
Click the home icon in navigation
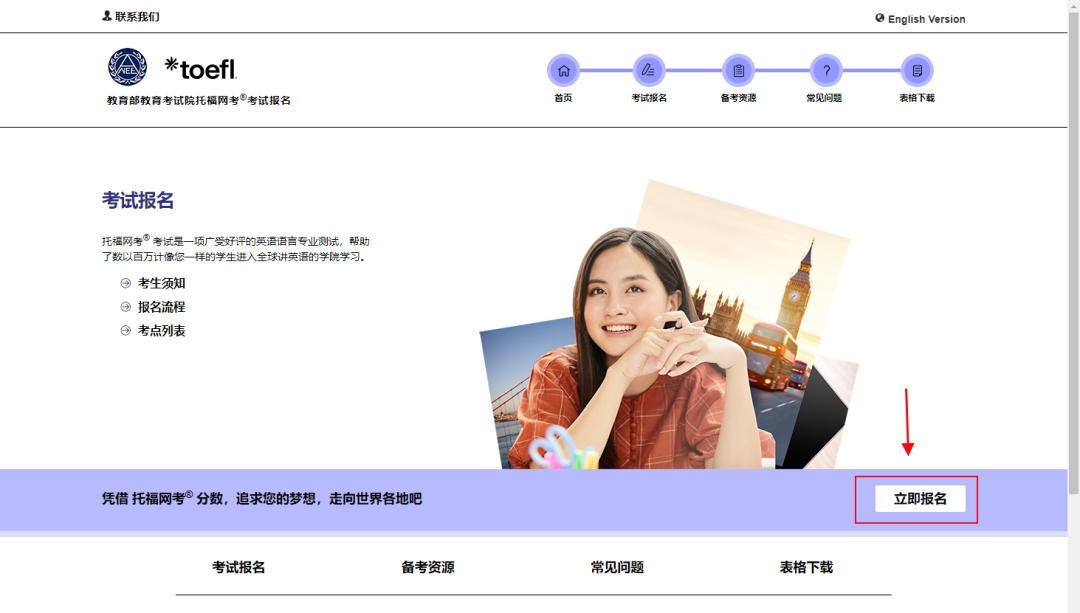pyautogui.click(x=563, y=71)
